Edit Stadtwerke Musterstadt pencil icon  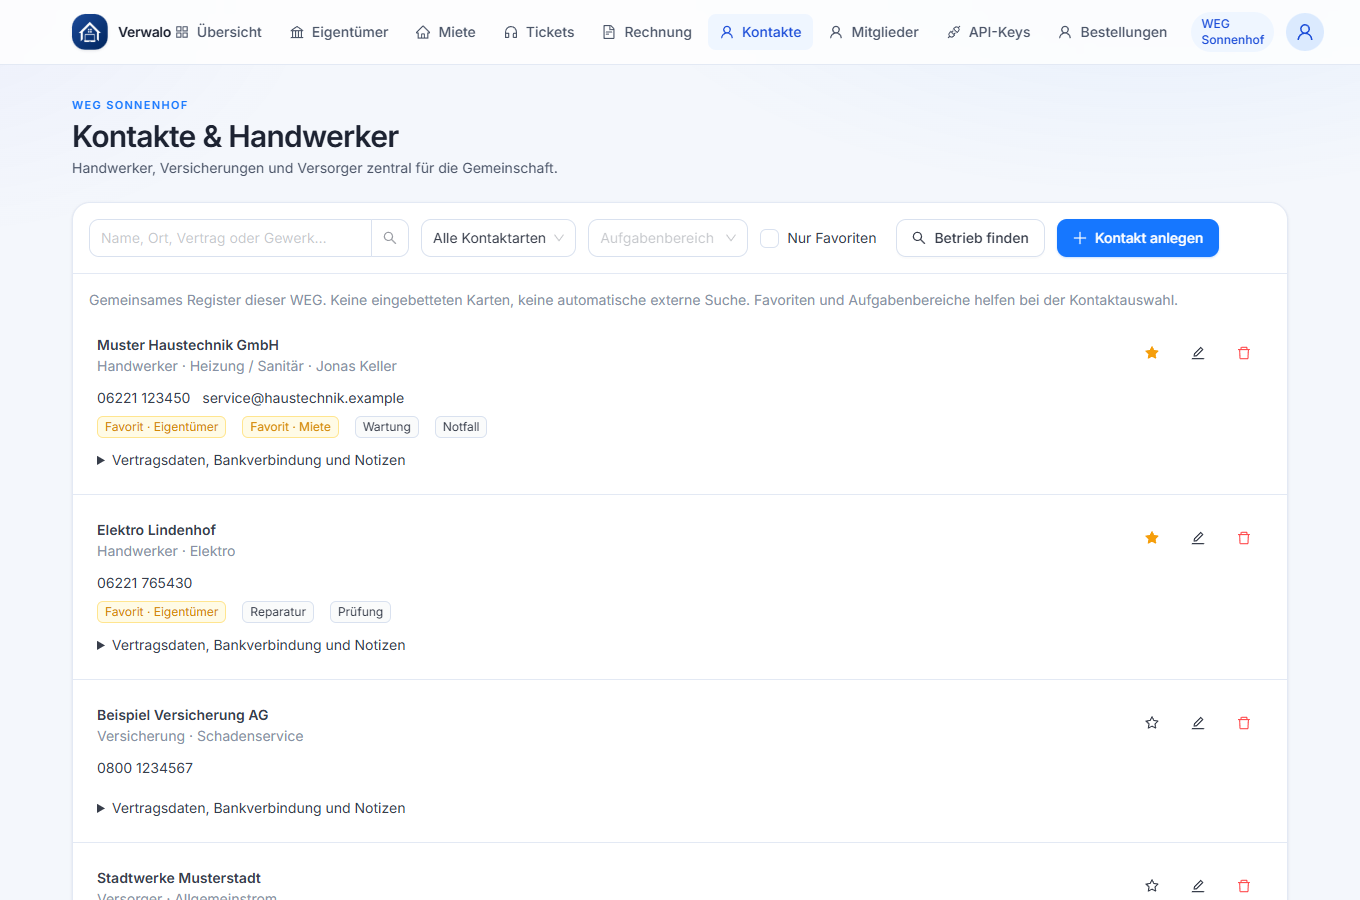pos(1198,886)
